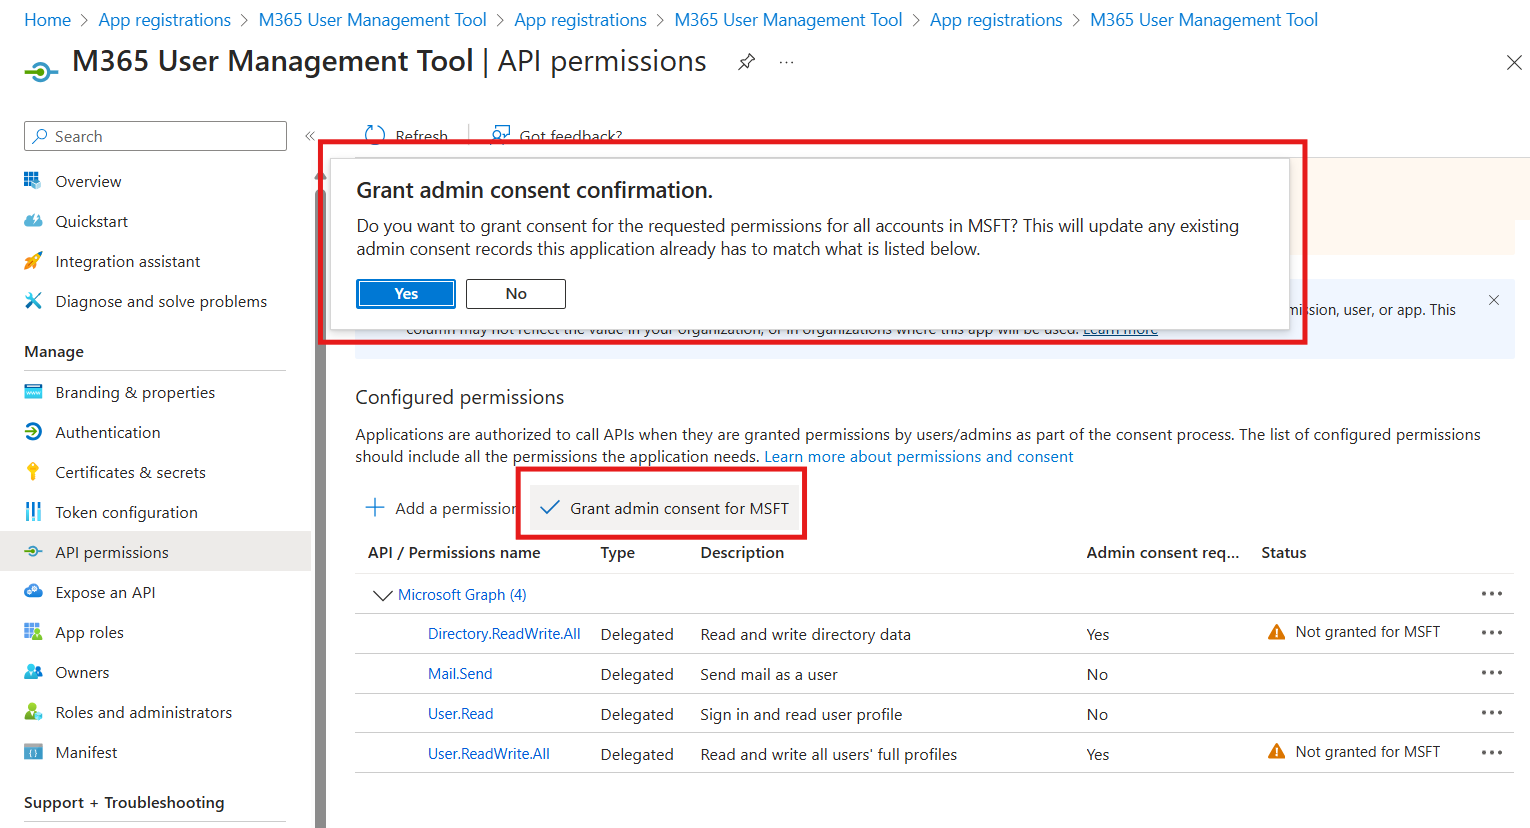Collapse the sidebar with double chevron
1530x828 pixels.
(310, 136)
